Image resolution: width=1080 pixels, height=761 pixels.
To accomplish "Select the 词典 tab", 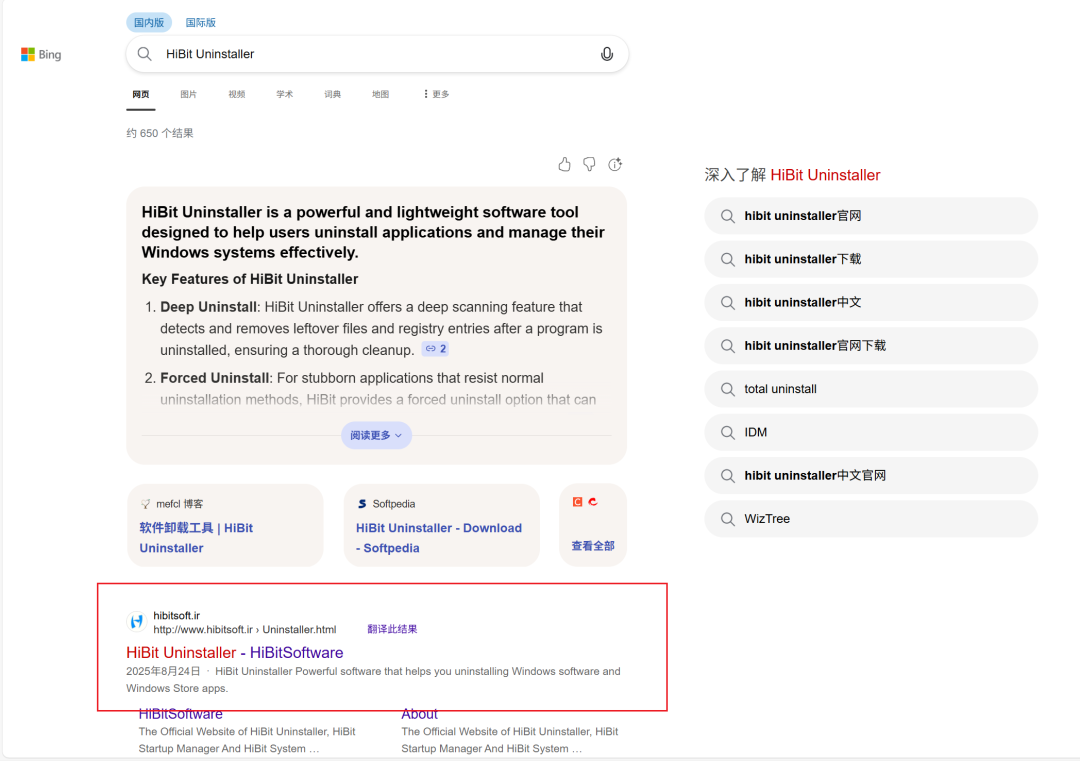I will [x=333, y=94].
